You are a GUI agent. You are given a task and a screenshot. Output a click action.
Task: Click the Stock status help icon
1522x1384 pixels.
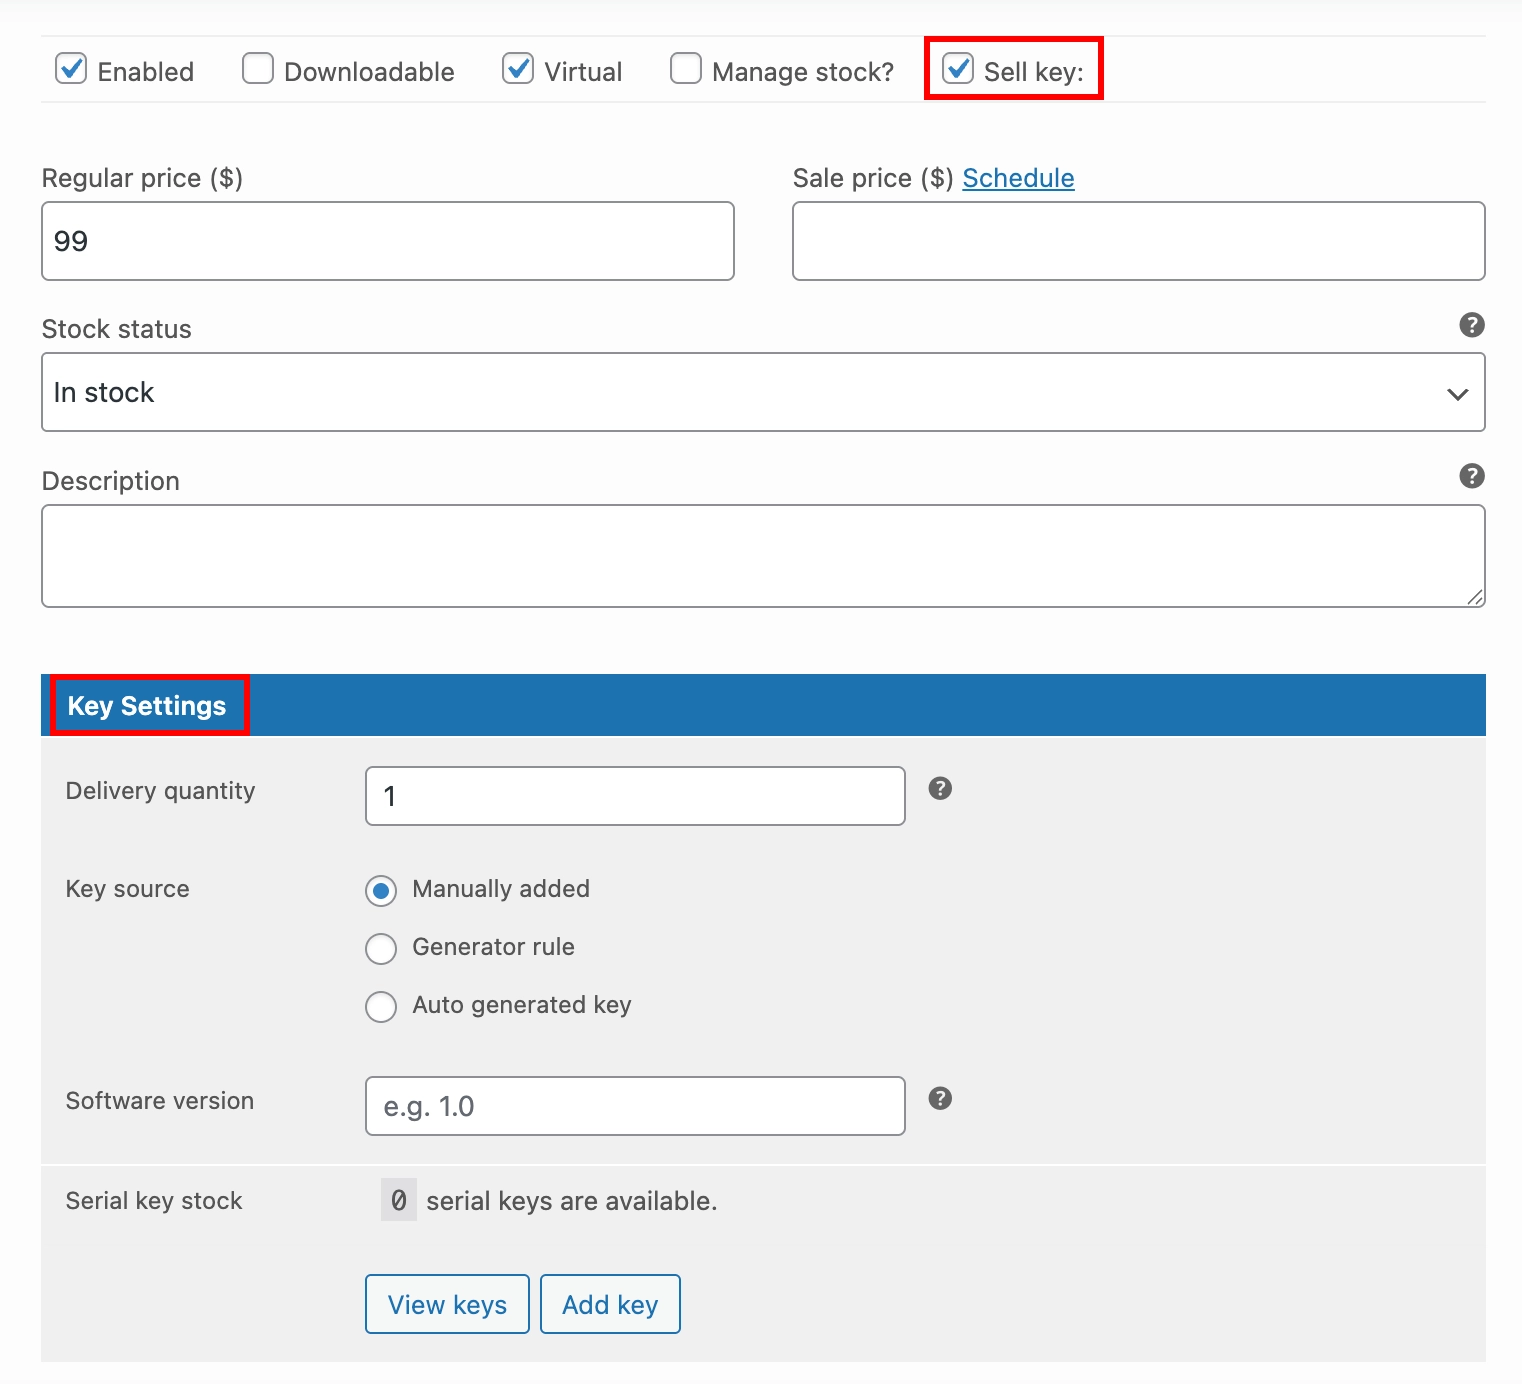(1472, 325)
